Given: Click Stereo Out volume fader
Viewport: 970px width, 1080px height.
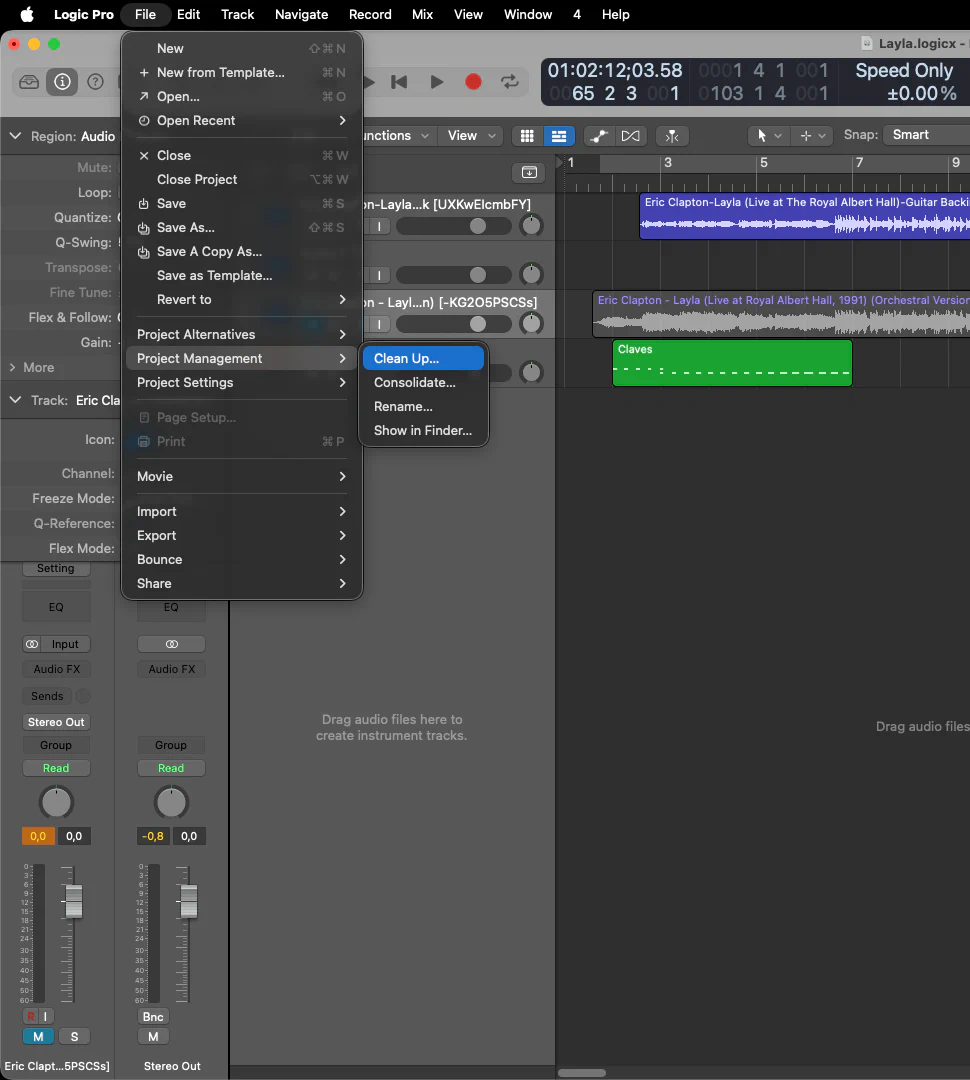Looking at the screenshot, I should [x=189, y=902].
